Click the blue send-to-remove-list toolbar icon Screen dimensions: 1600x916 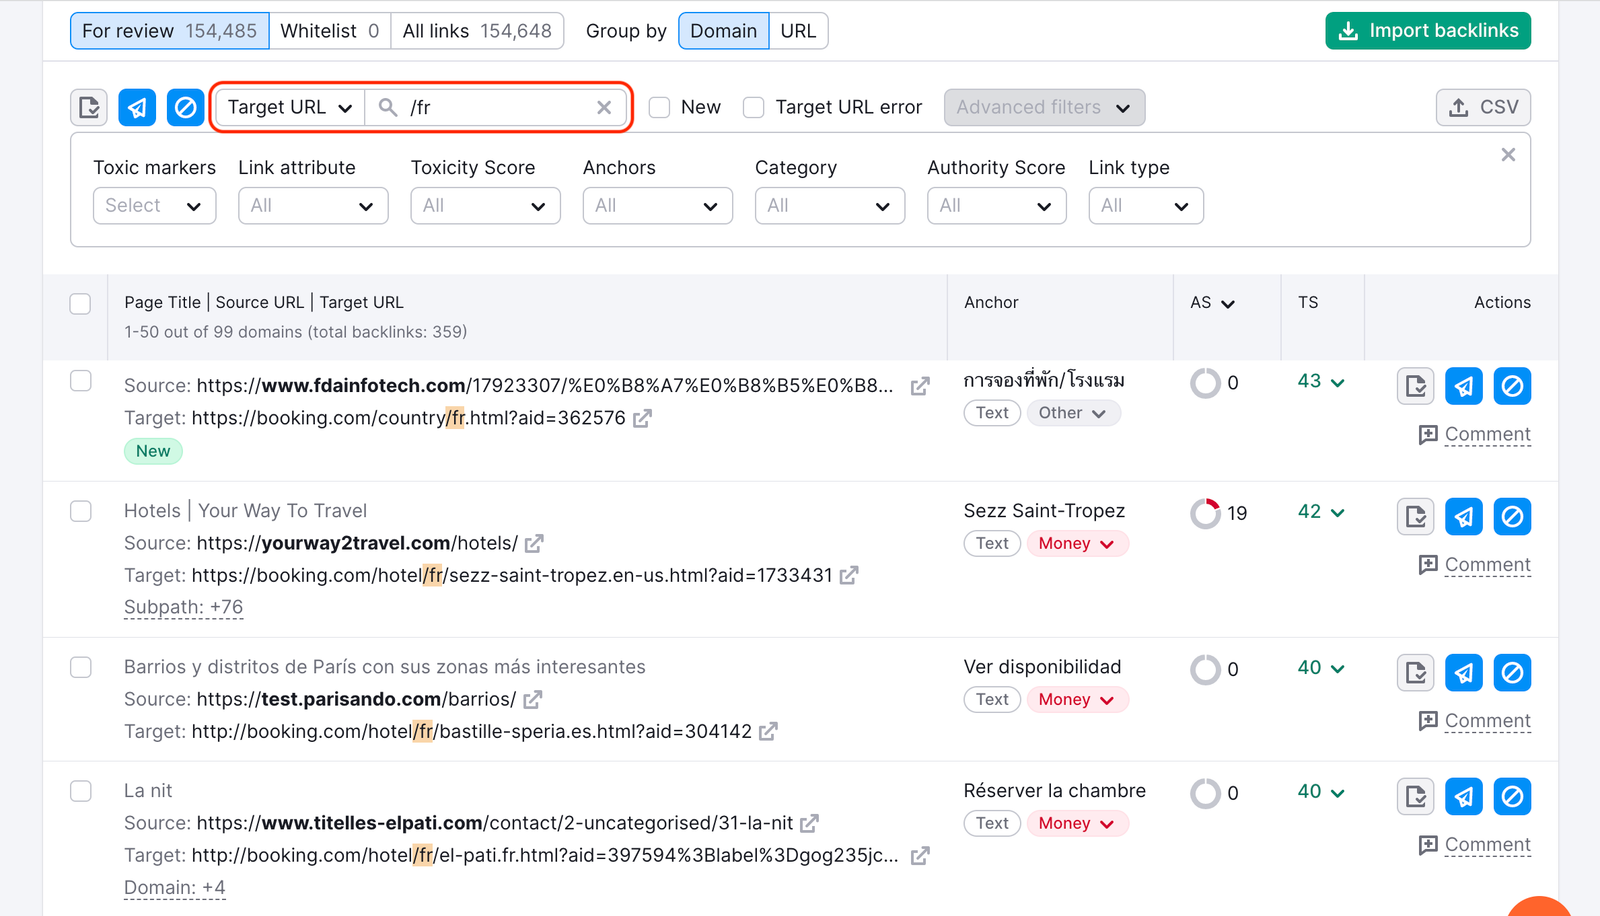tap(137, 107)
